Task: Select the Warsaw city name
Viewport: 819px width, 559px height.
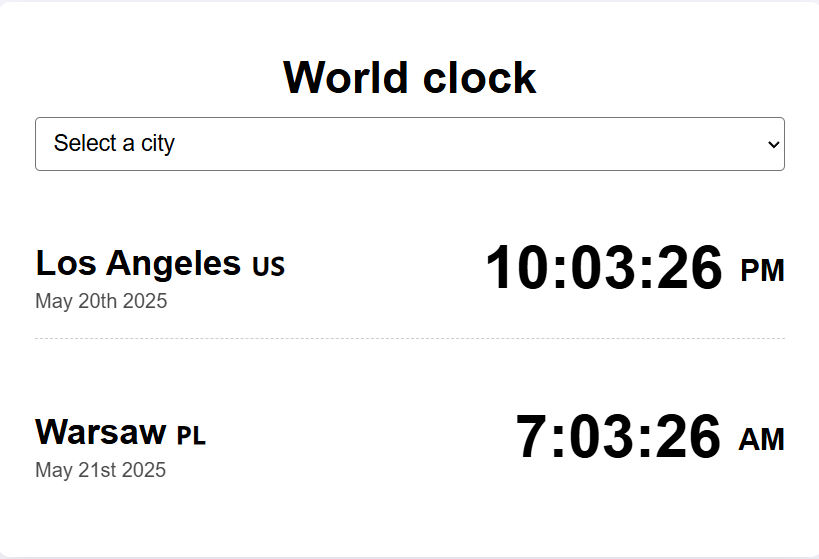Action: 100,432
